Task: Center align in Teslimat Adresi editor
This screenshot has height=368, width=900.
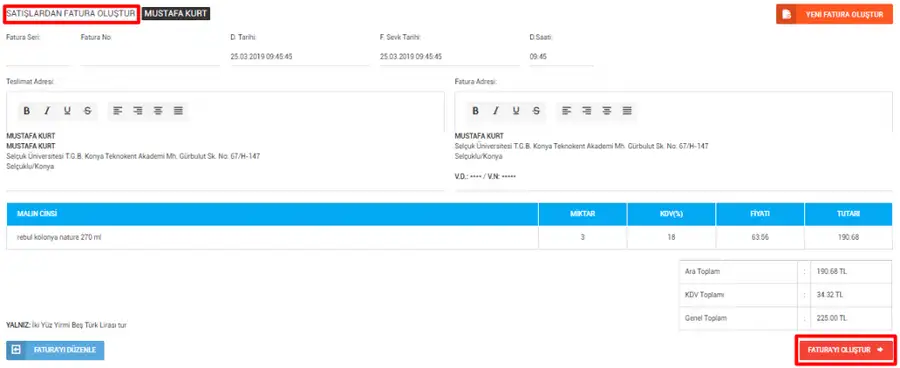Action: 158,111
